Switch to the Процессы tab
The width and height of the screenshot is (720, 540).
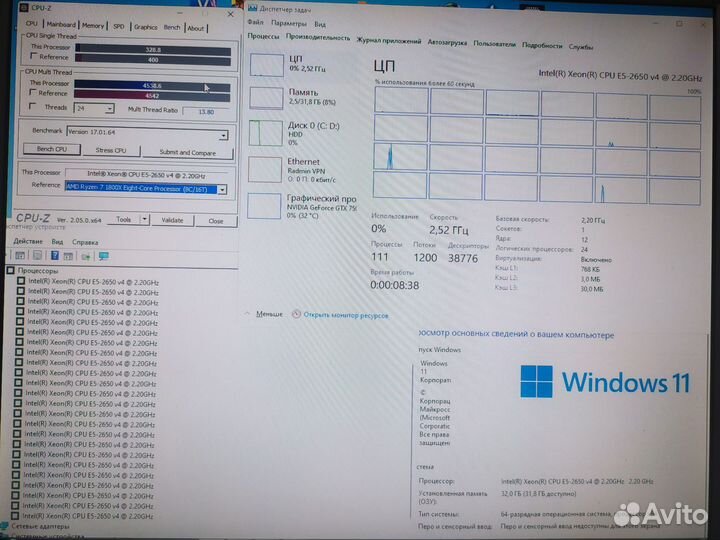[x=263, y=36]
